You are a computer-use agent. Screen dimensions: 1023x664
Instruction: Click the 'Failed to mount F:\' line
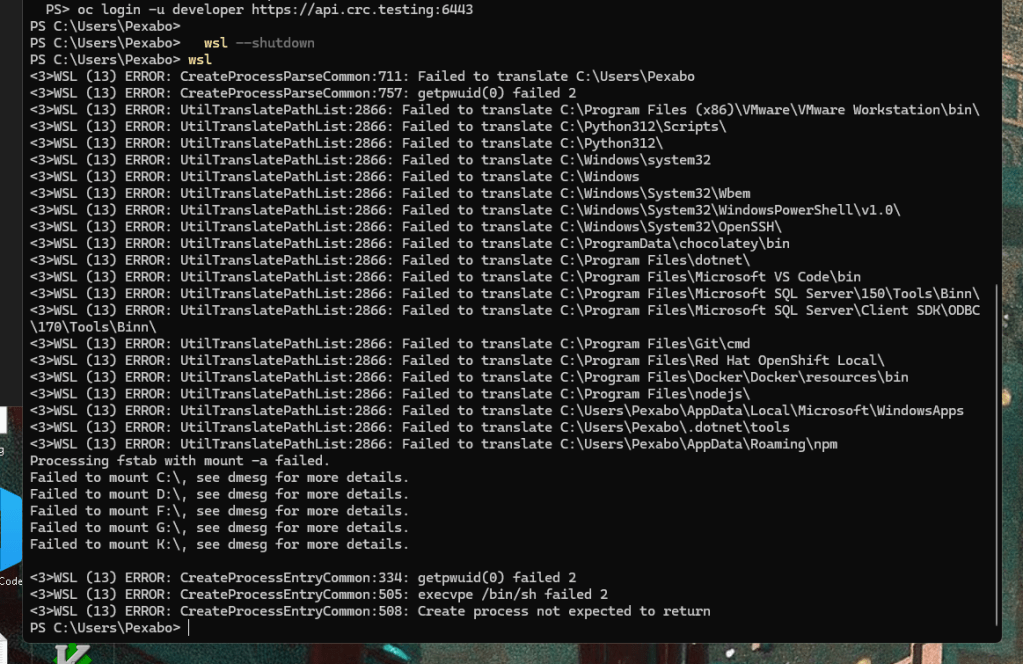coord(219,511)
